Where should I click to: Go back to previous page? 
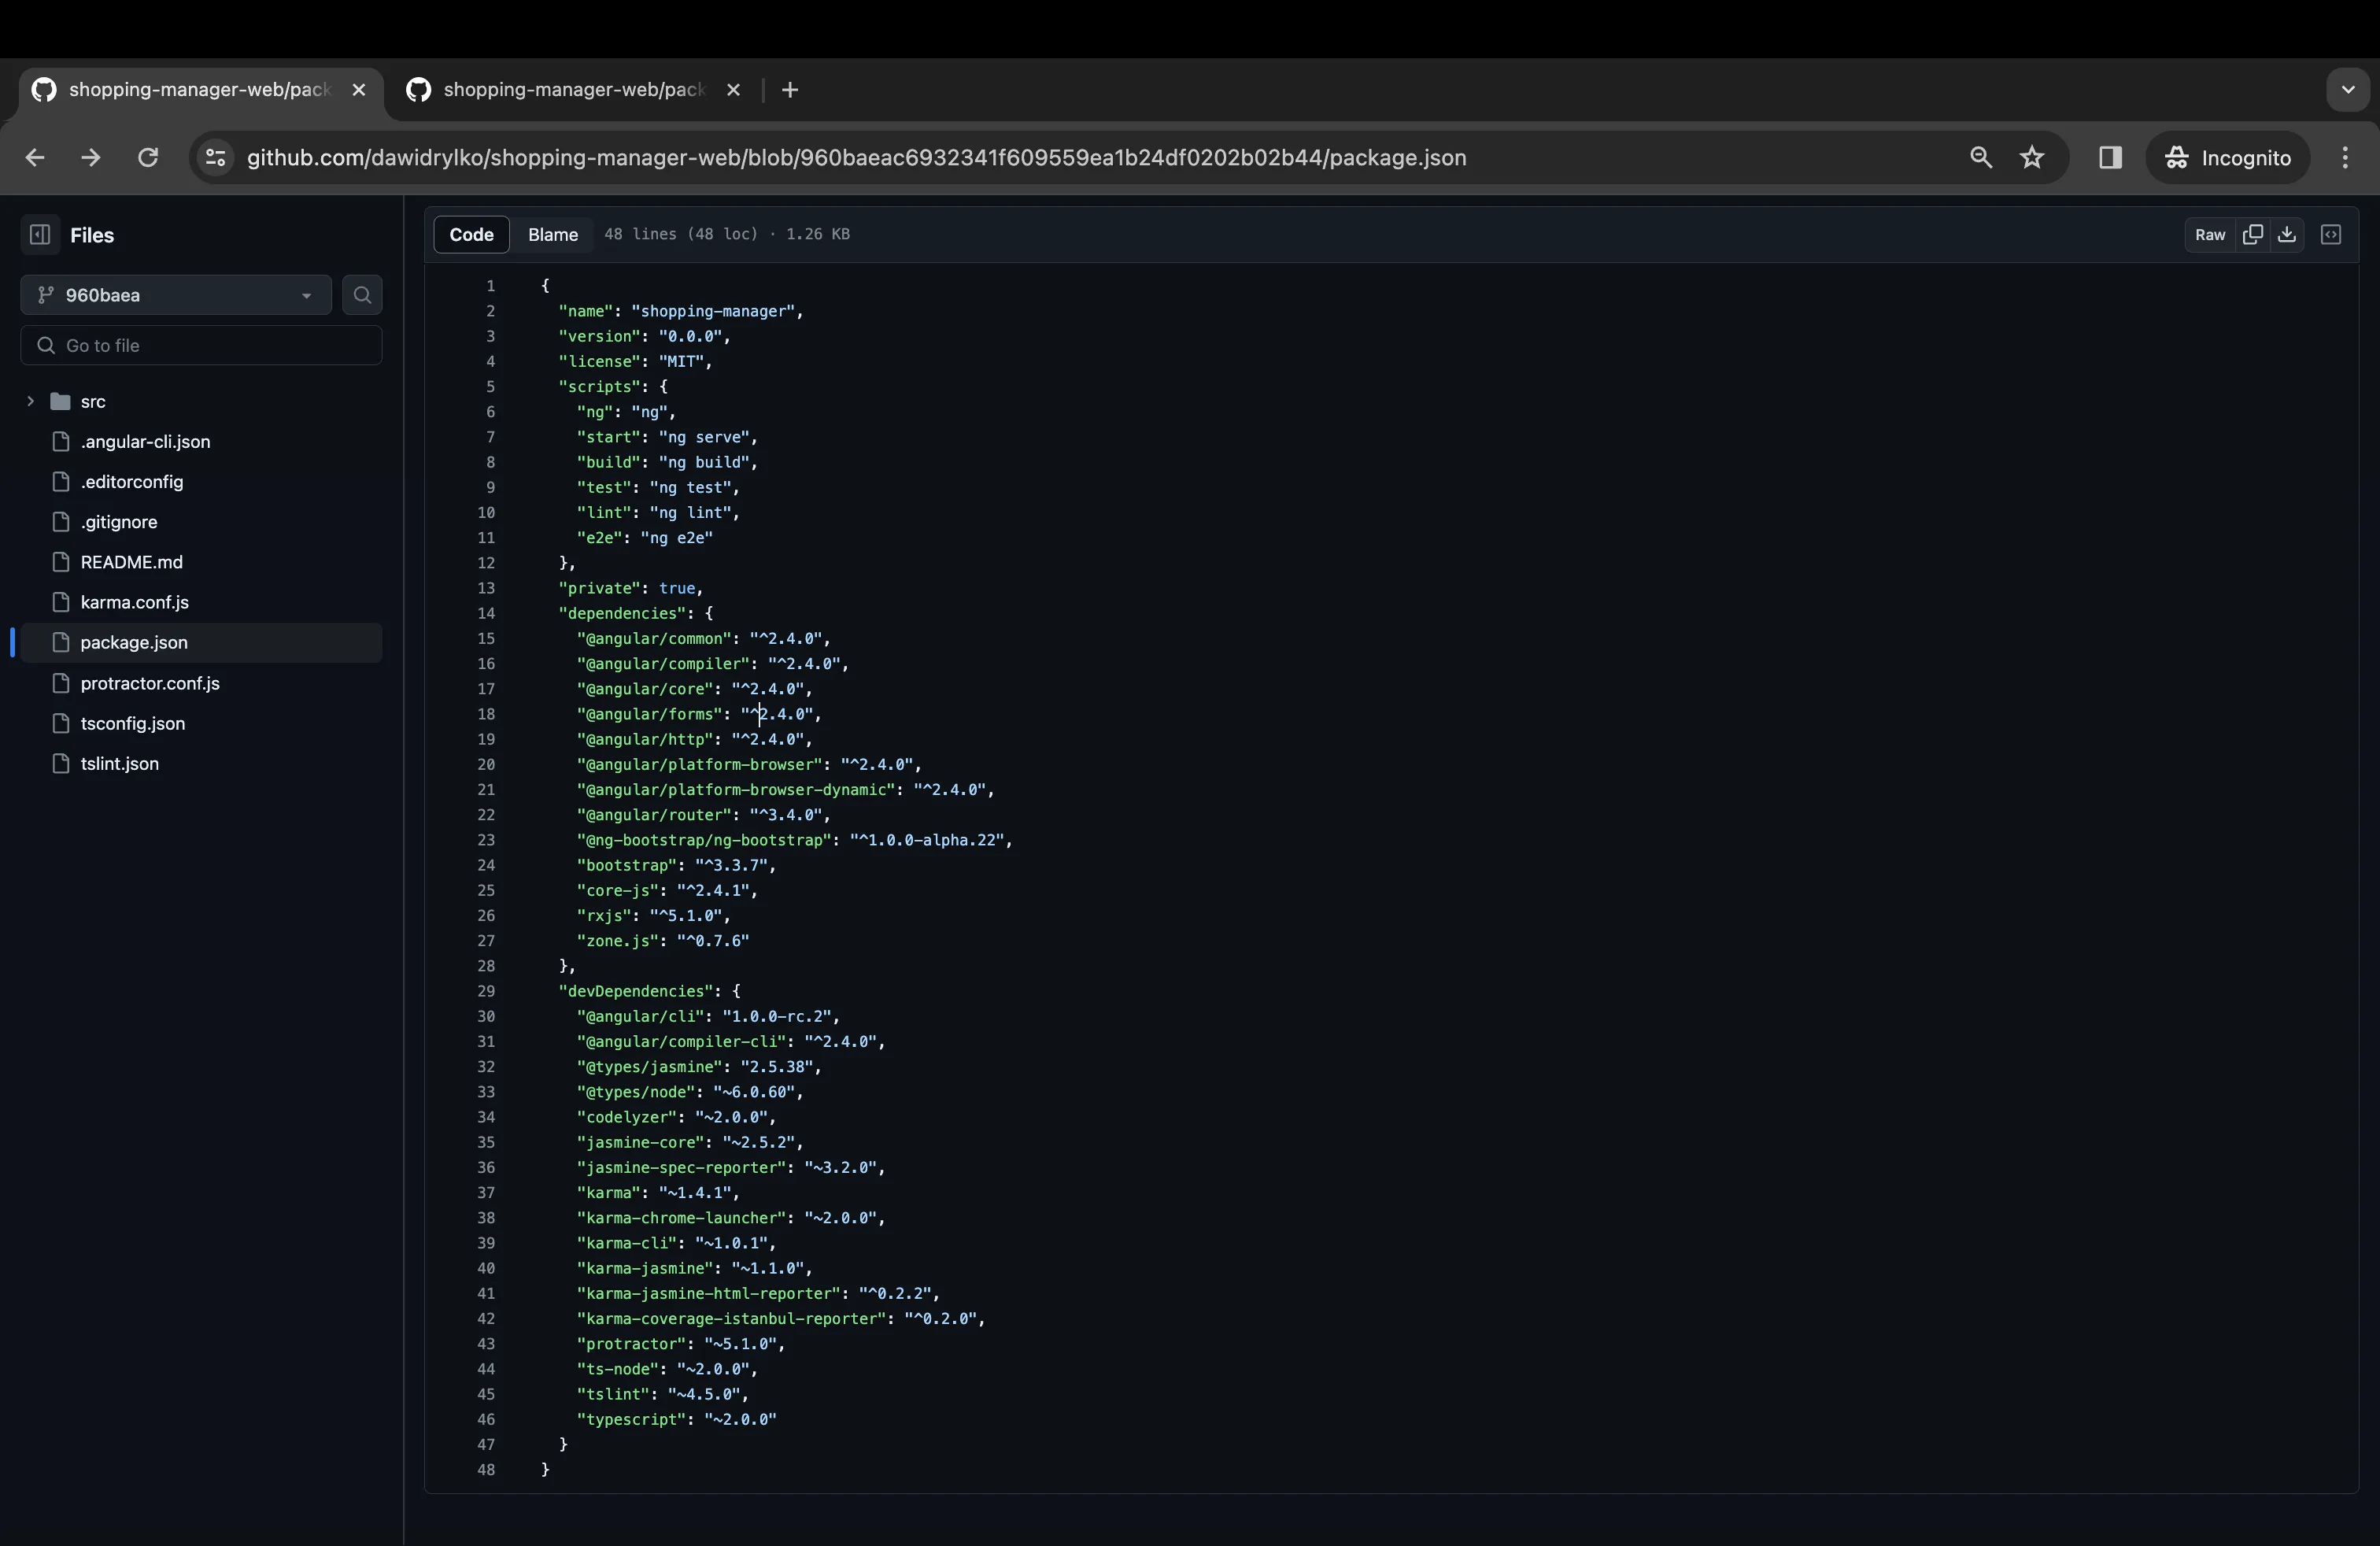coord(35,157)
